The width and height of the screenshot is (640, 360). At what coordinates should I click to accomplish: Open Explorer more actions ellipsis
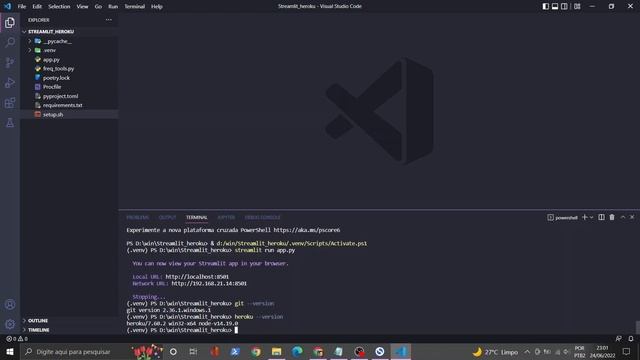point(109,20)
